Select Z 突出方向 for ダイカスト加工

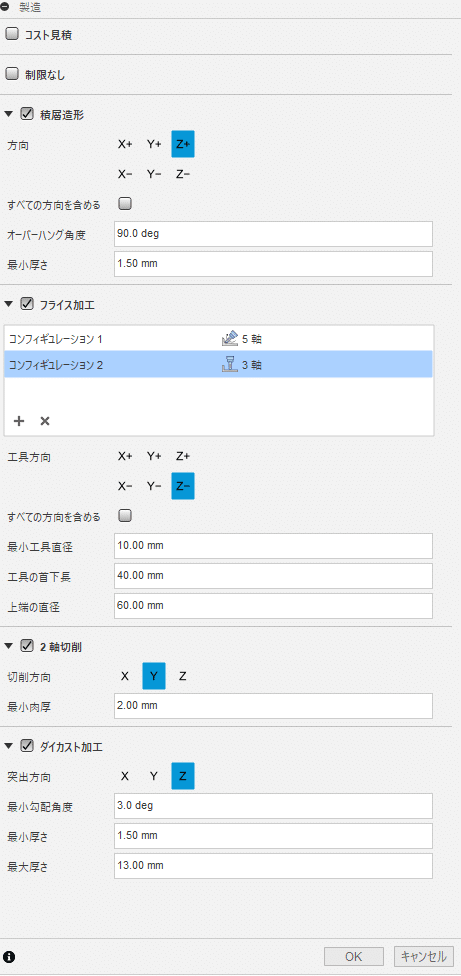click(x=183, y=776)
